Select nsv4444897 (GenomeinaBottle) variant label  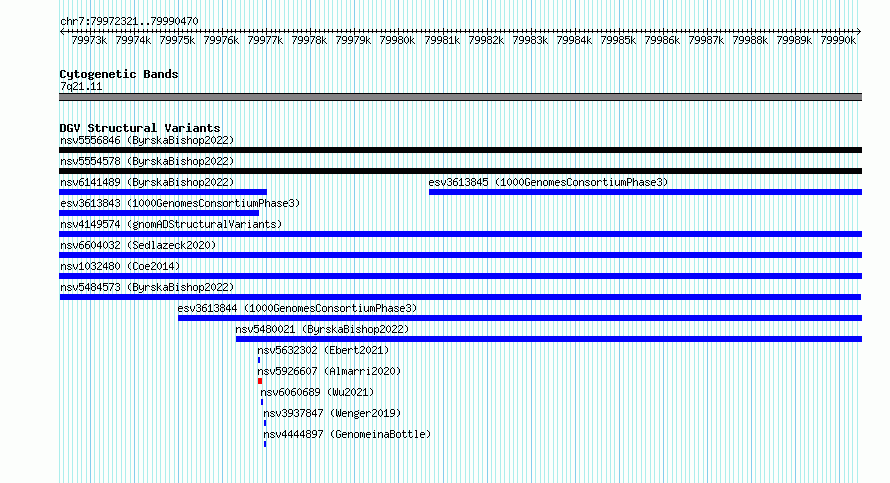tap(347, 434)
